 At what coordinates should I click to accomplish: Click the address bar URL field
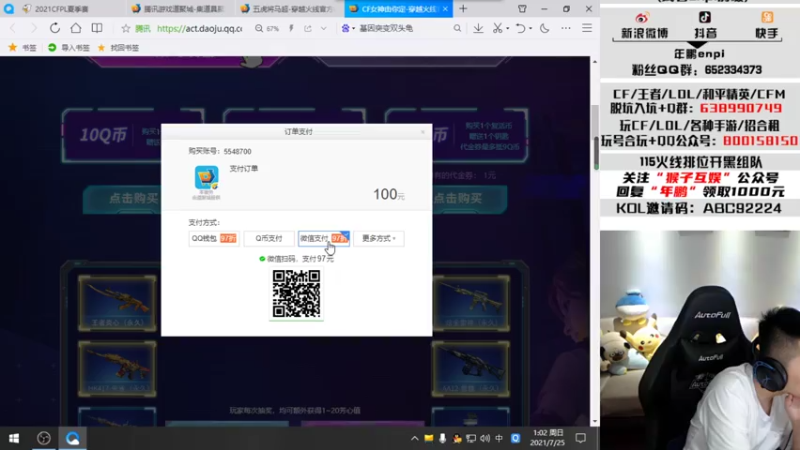[199, 29]
